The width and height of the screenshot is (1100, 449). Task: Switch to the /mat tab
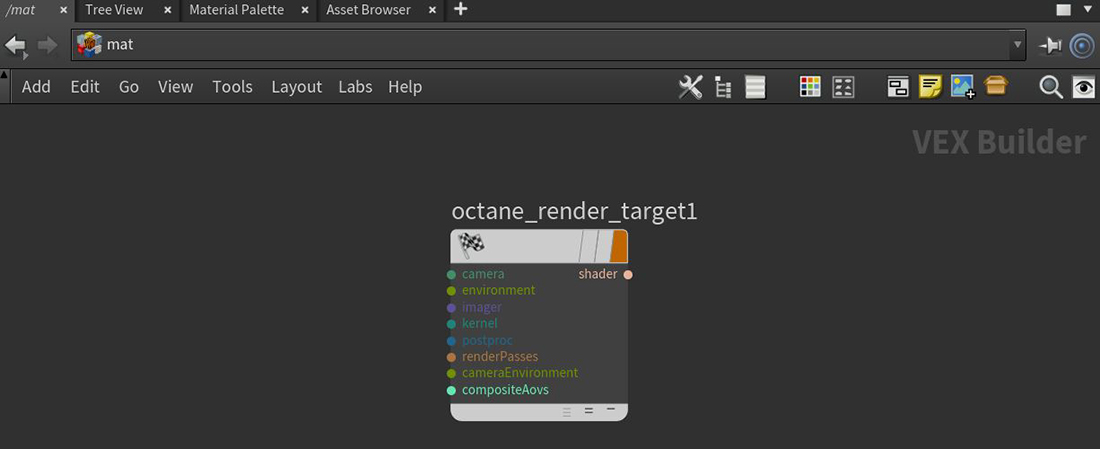point(22,10)
